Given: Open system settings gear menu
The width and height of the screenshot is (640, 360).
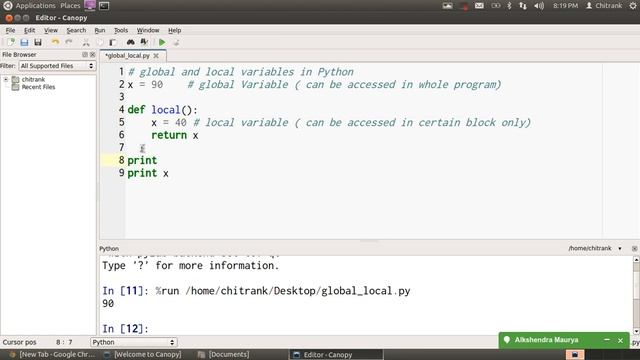Looking at the screenshot, I should (x=633, y=6).
